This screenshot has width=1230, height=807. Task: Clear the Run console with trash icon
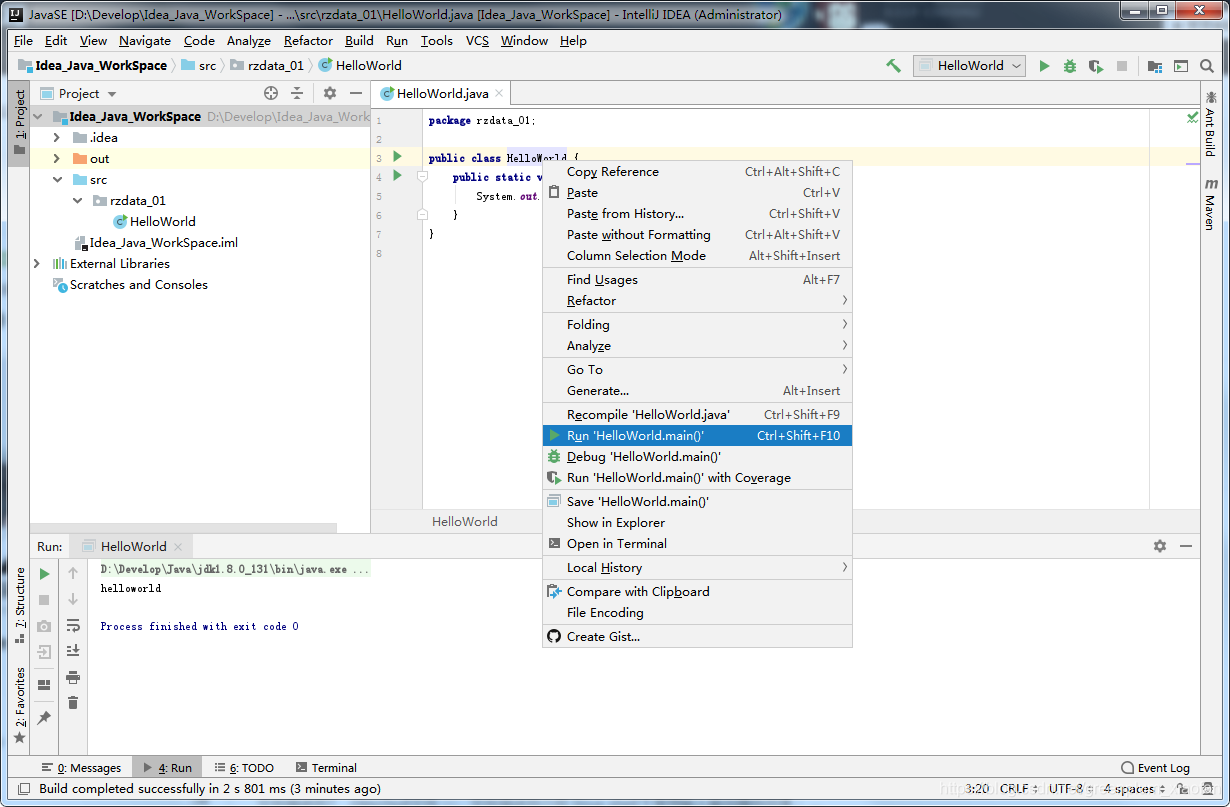73,703
